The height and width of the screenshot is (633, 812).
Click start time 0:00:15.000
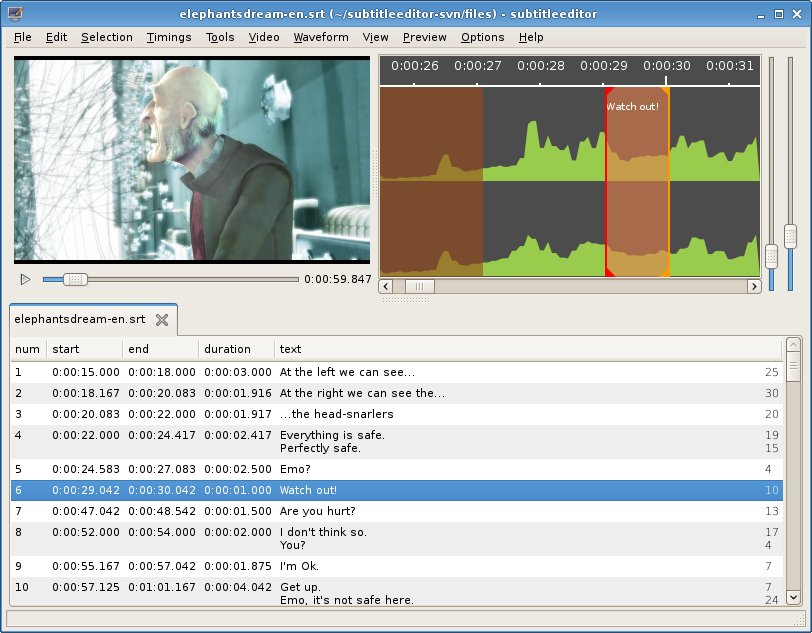[x=85, y=372]
